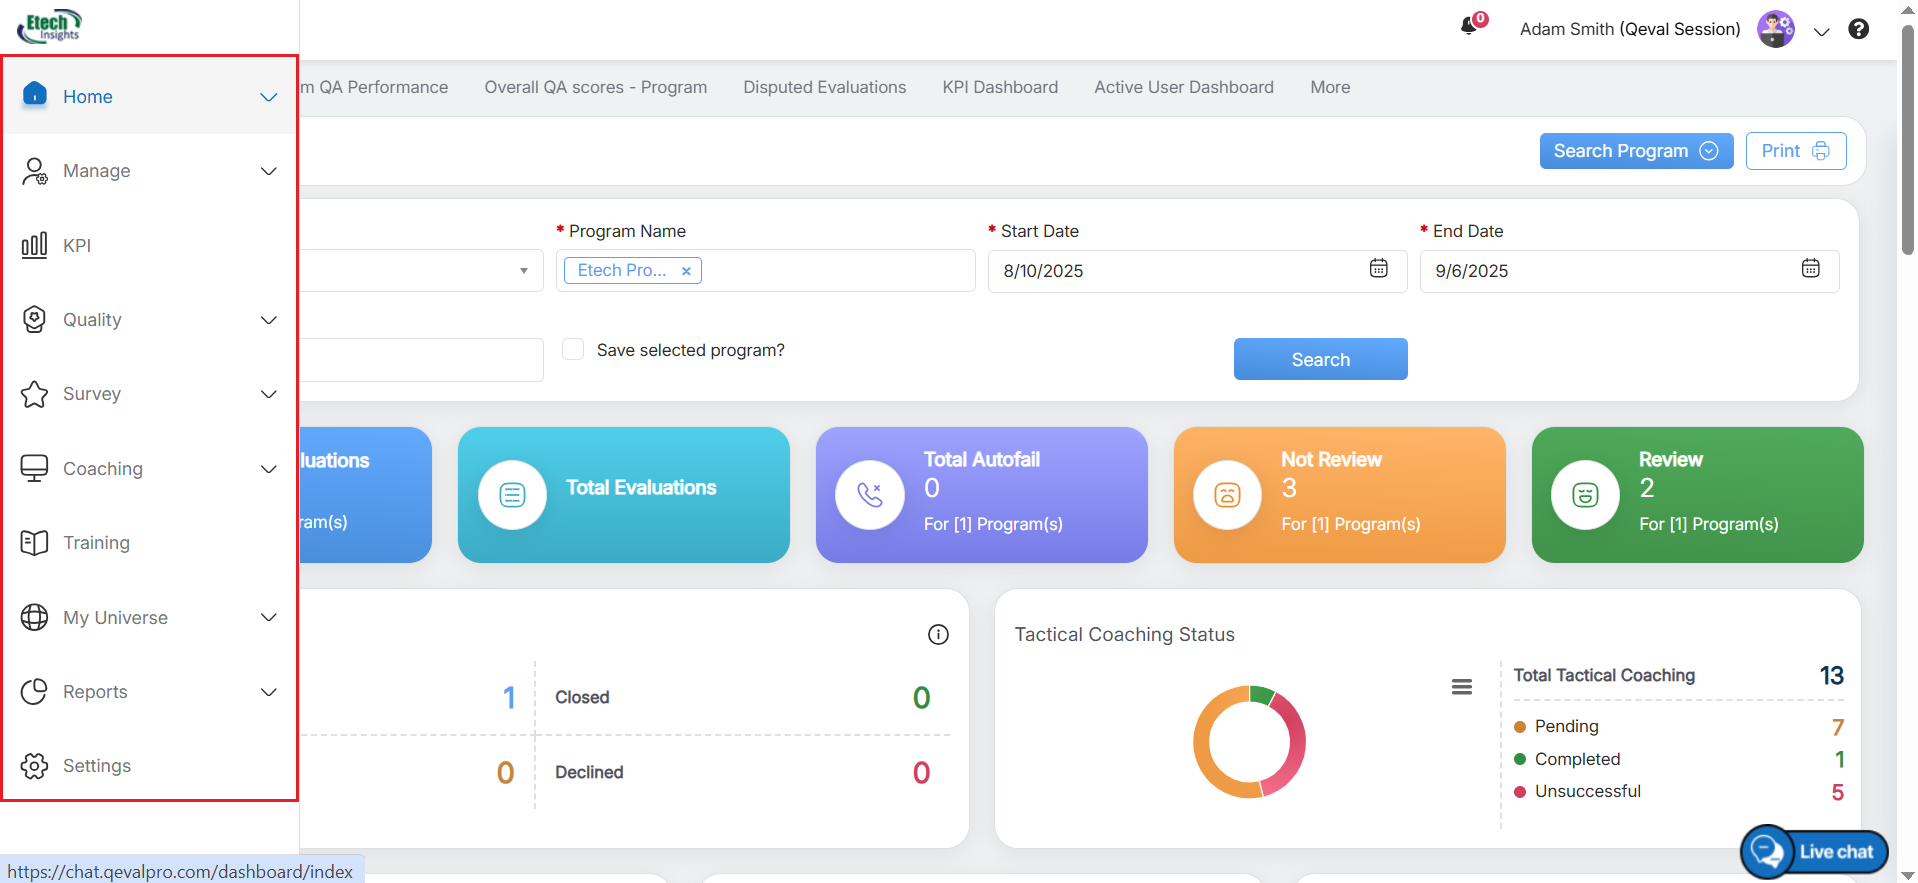Viewport: 1918px width, 883px height.
Task: Open the help question mark icon
Action: (1858, 29)
